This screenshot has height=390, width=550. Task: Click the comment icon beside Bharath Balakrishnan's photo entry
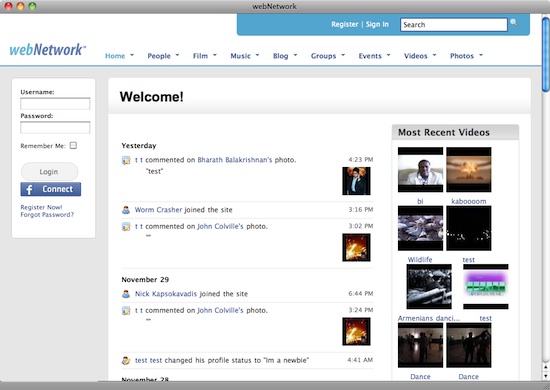(x=126, y=160)
